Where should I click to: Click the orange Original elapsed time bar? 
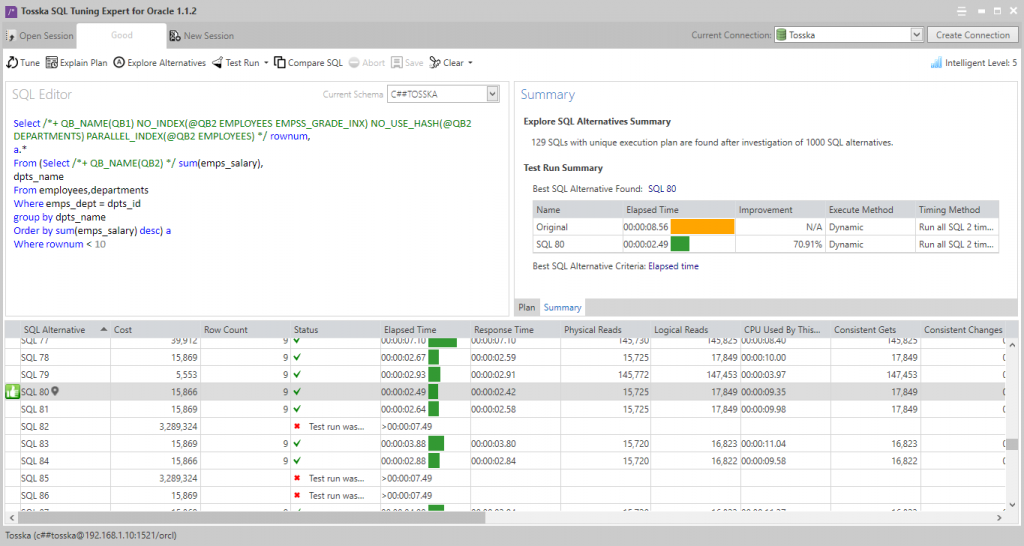point(702,227)
